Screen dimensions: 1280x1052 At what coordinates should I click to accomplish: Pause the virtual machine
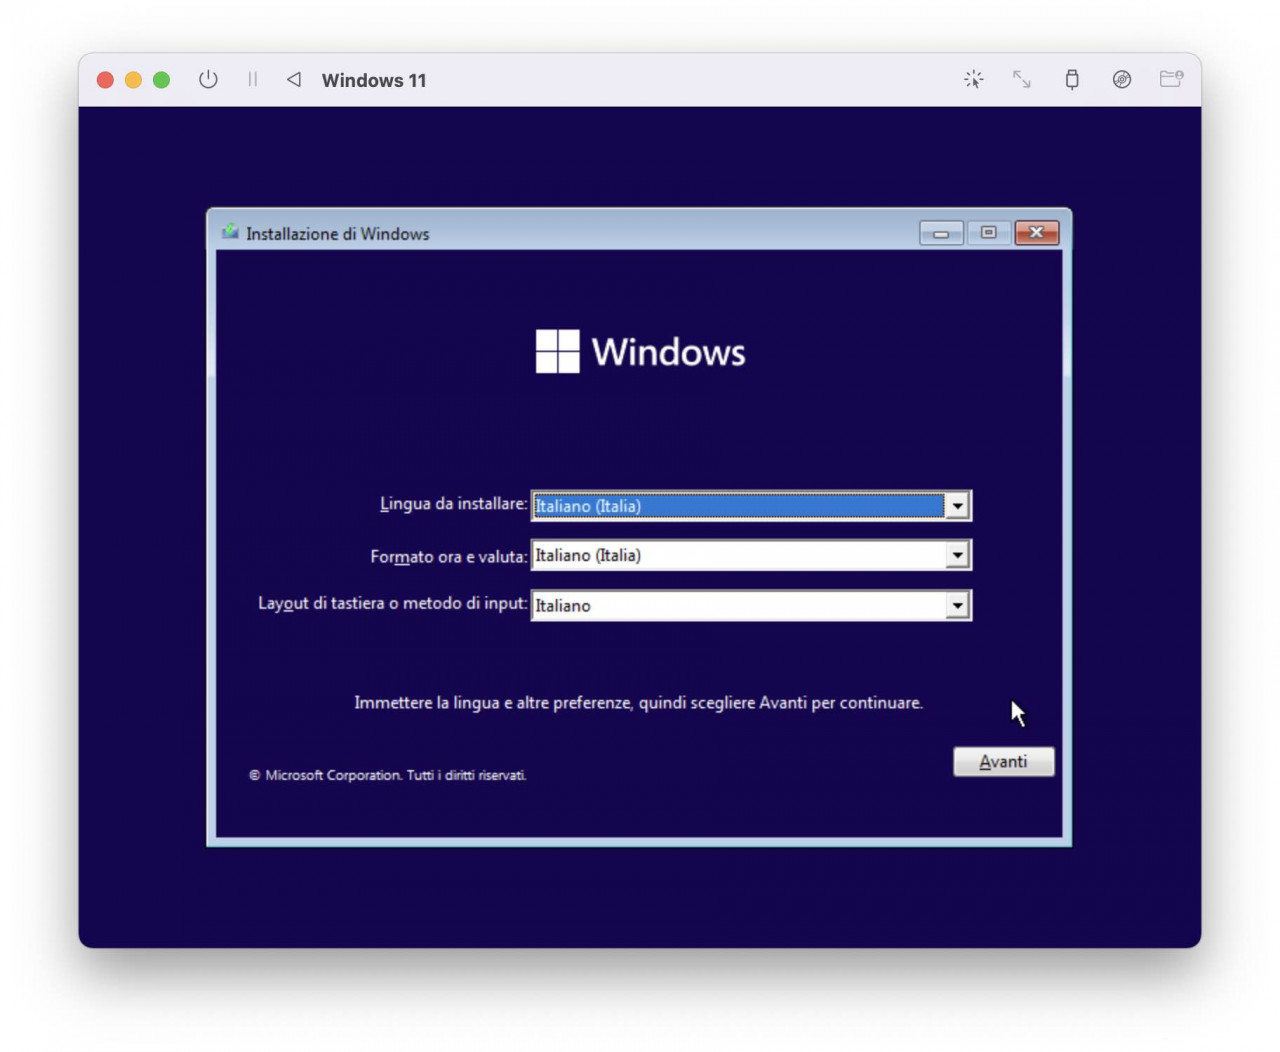253,79
